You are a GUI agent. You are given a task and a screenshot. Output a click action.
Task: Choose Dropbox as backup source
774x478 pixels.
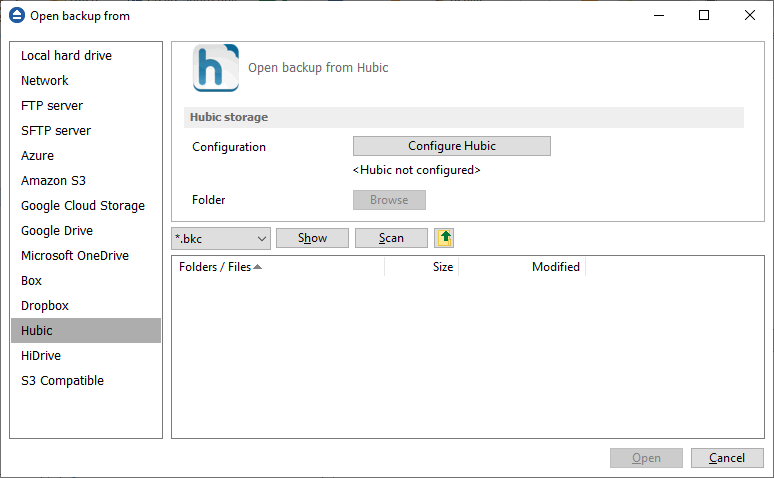click(x=86, y=306)
